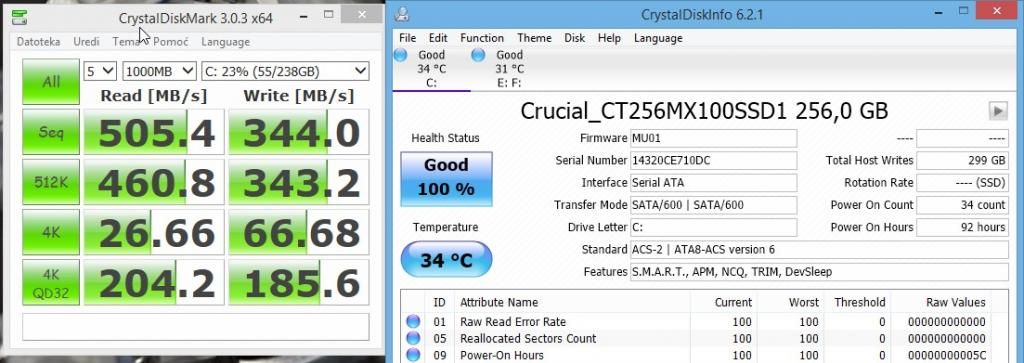Click Power On Hours value 92 hours
Viewport: 1024px width, 363px height.
click(x=963, y=227)
